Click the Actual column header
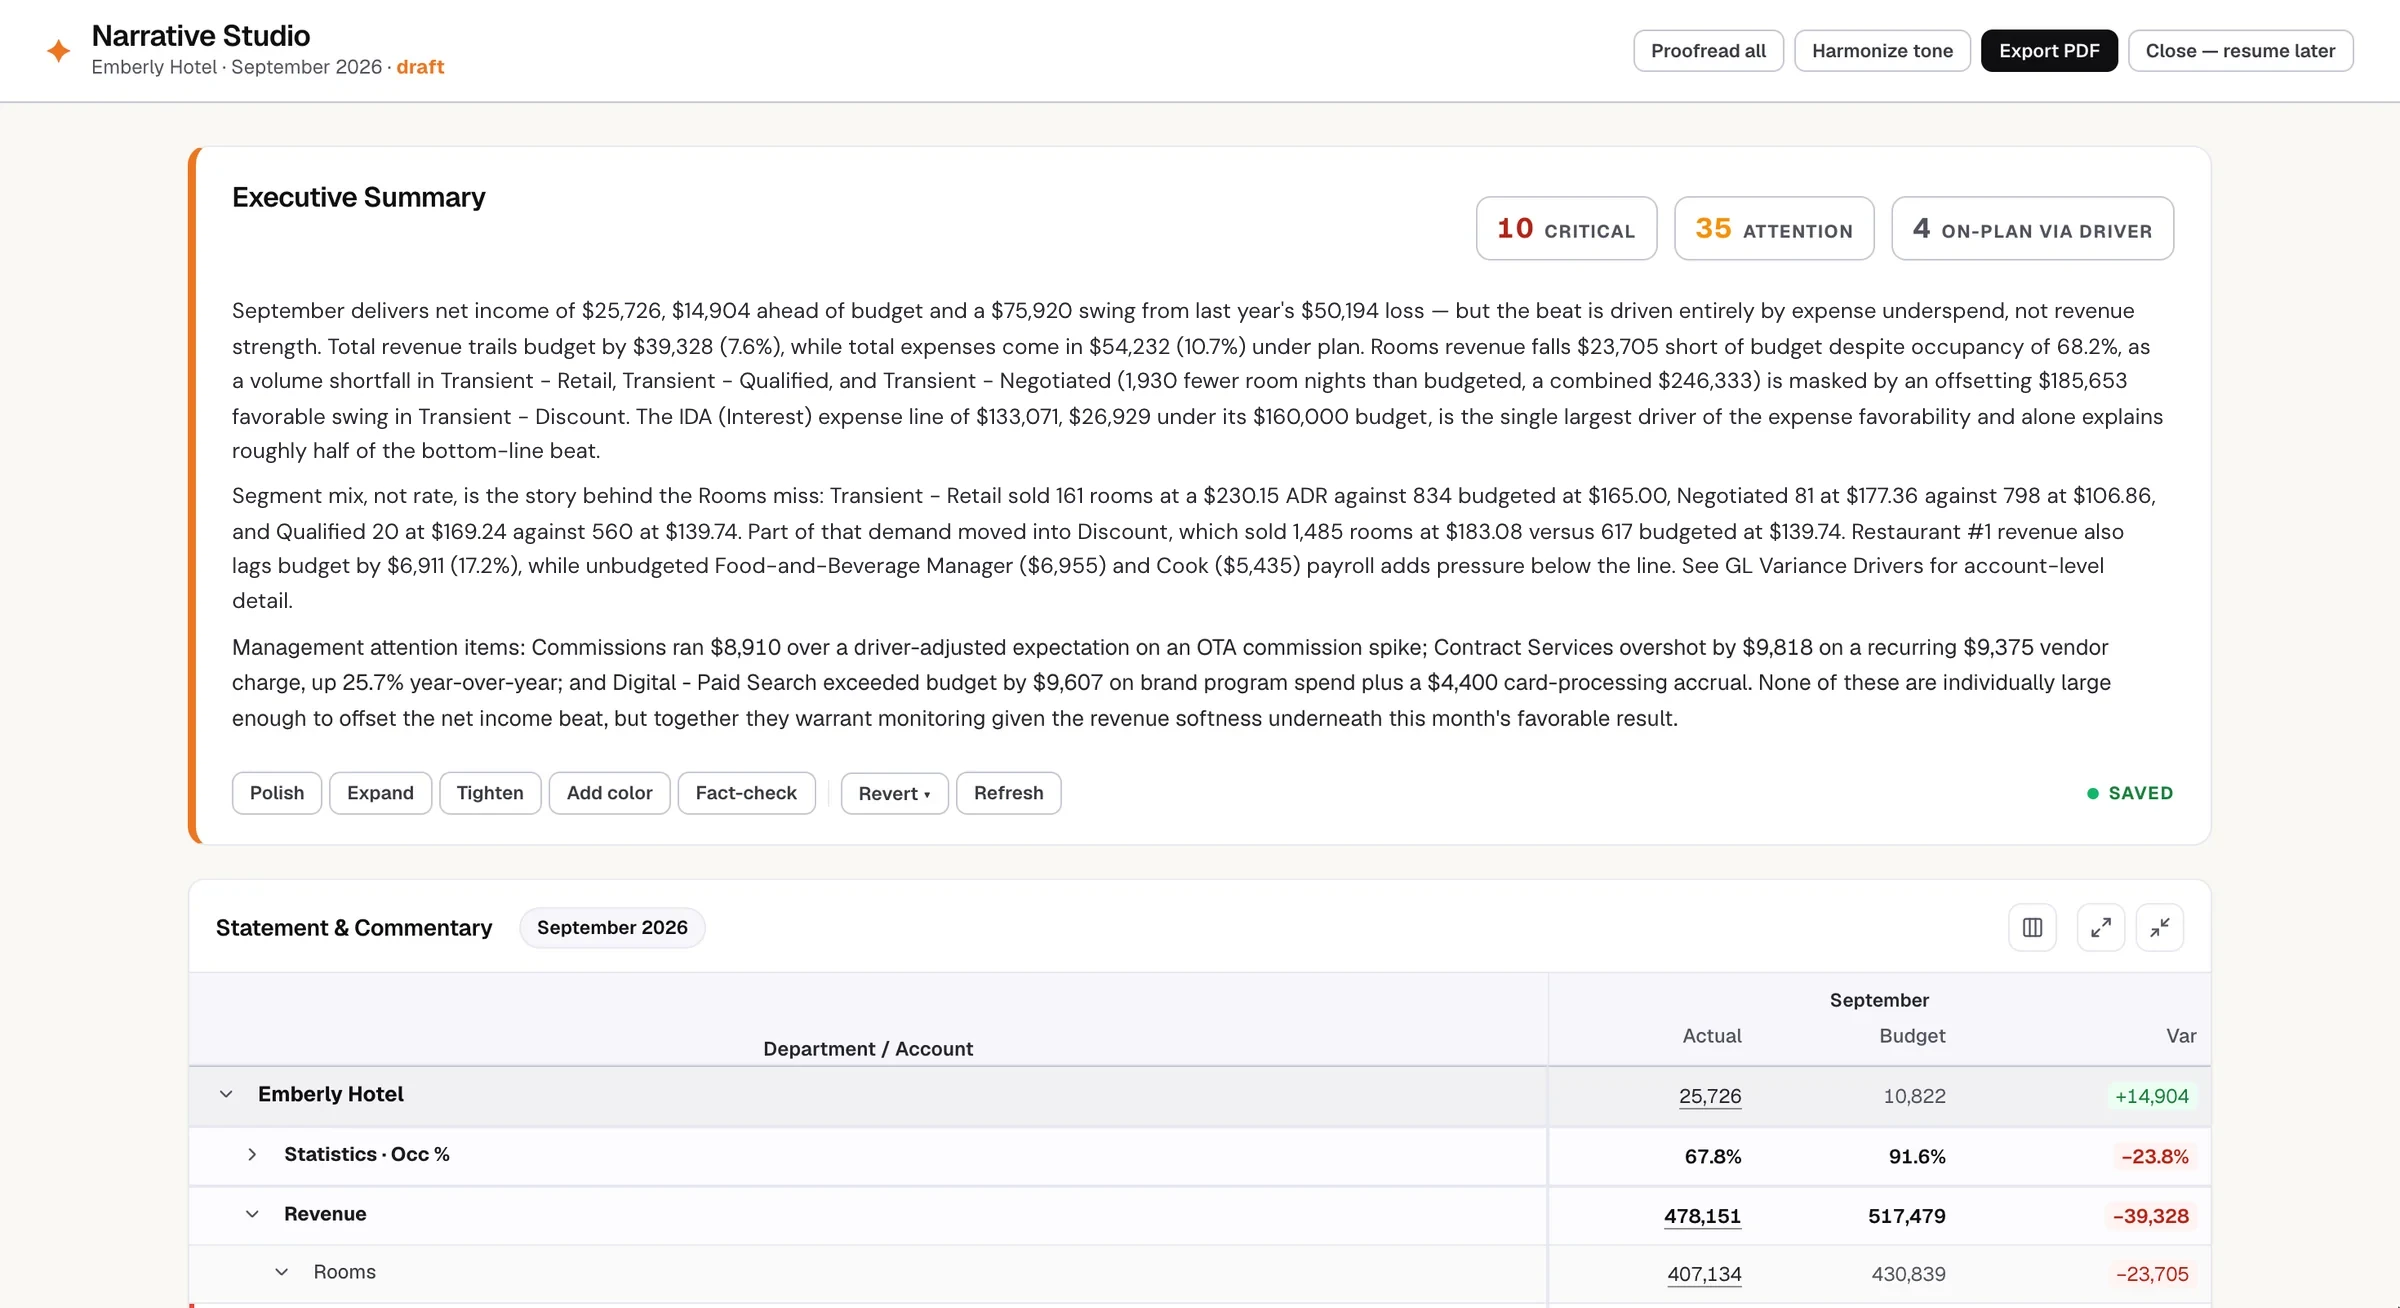2400x1308 pixels. click(1712, 1036)
